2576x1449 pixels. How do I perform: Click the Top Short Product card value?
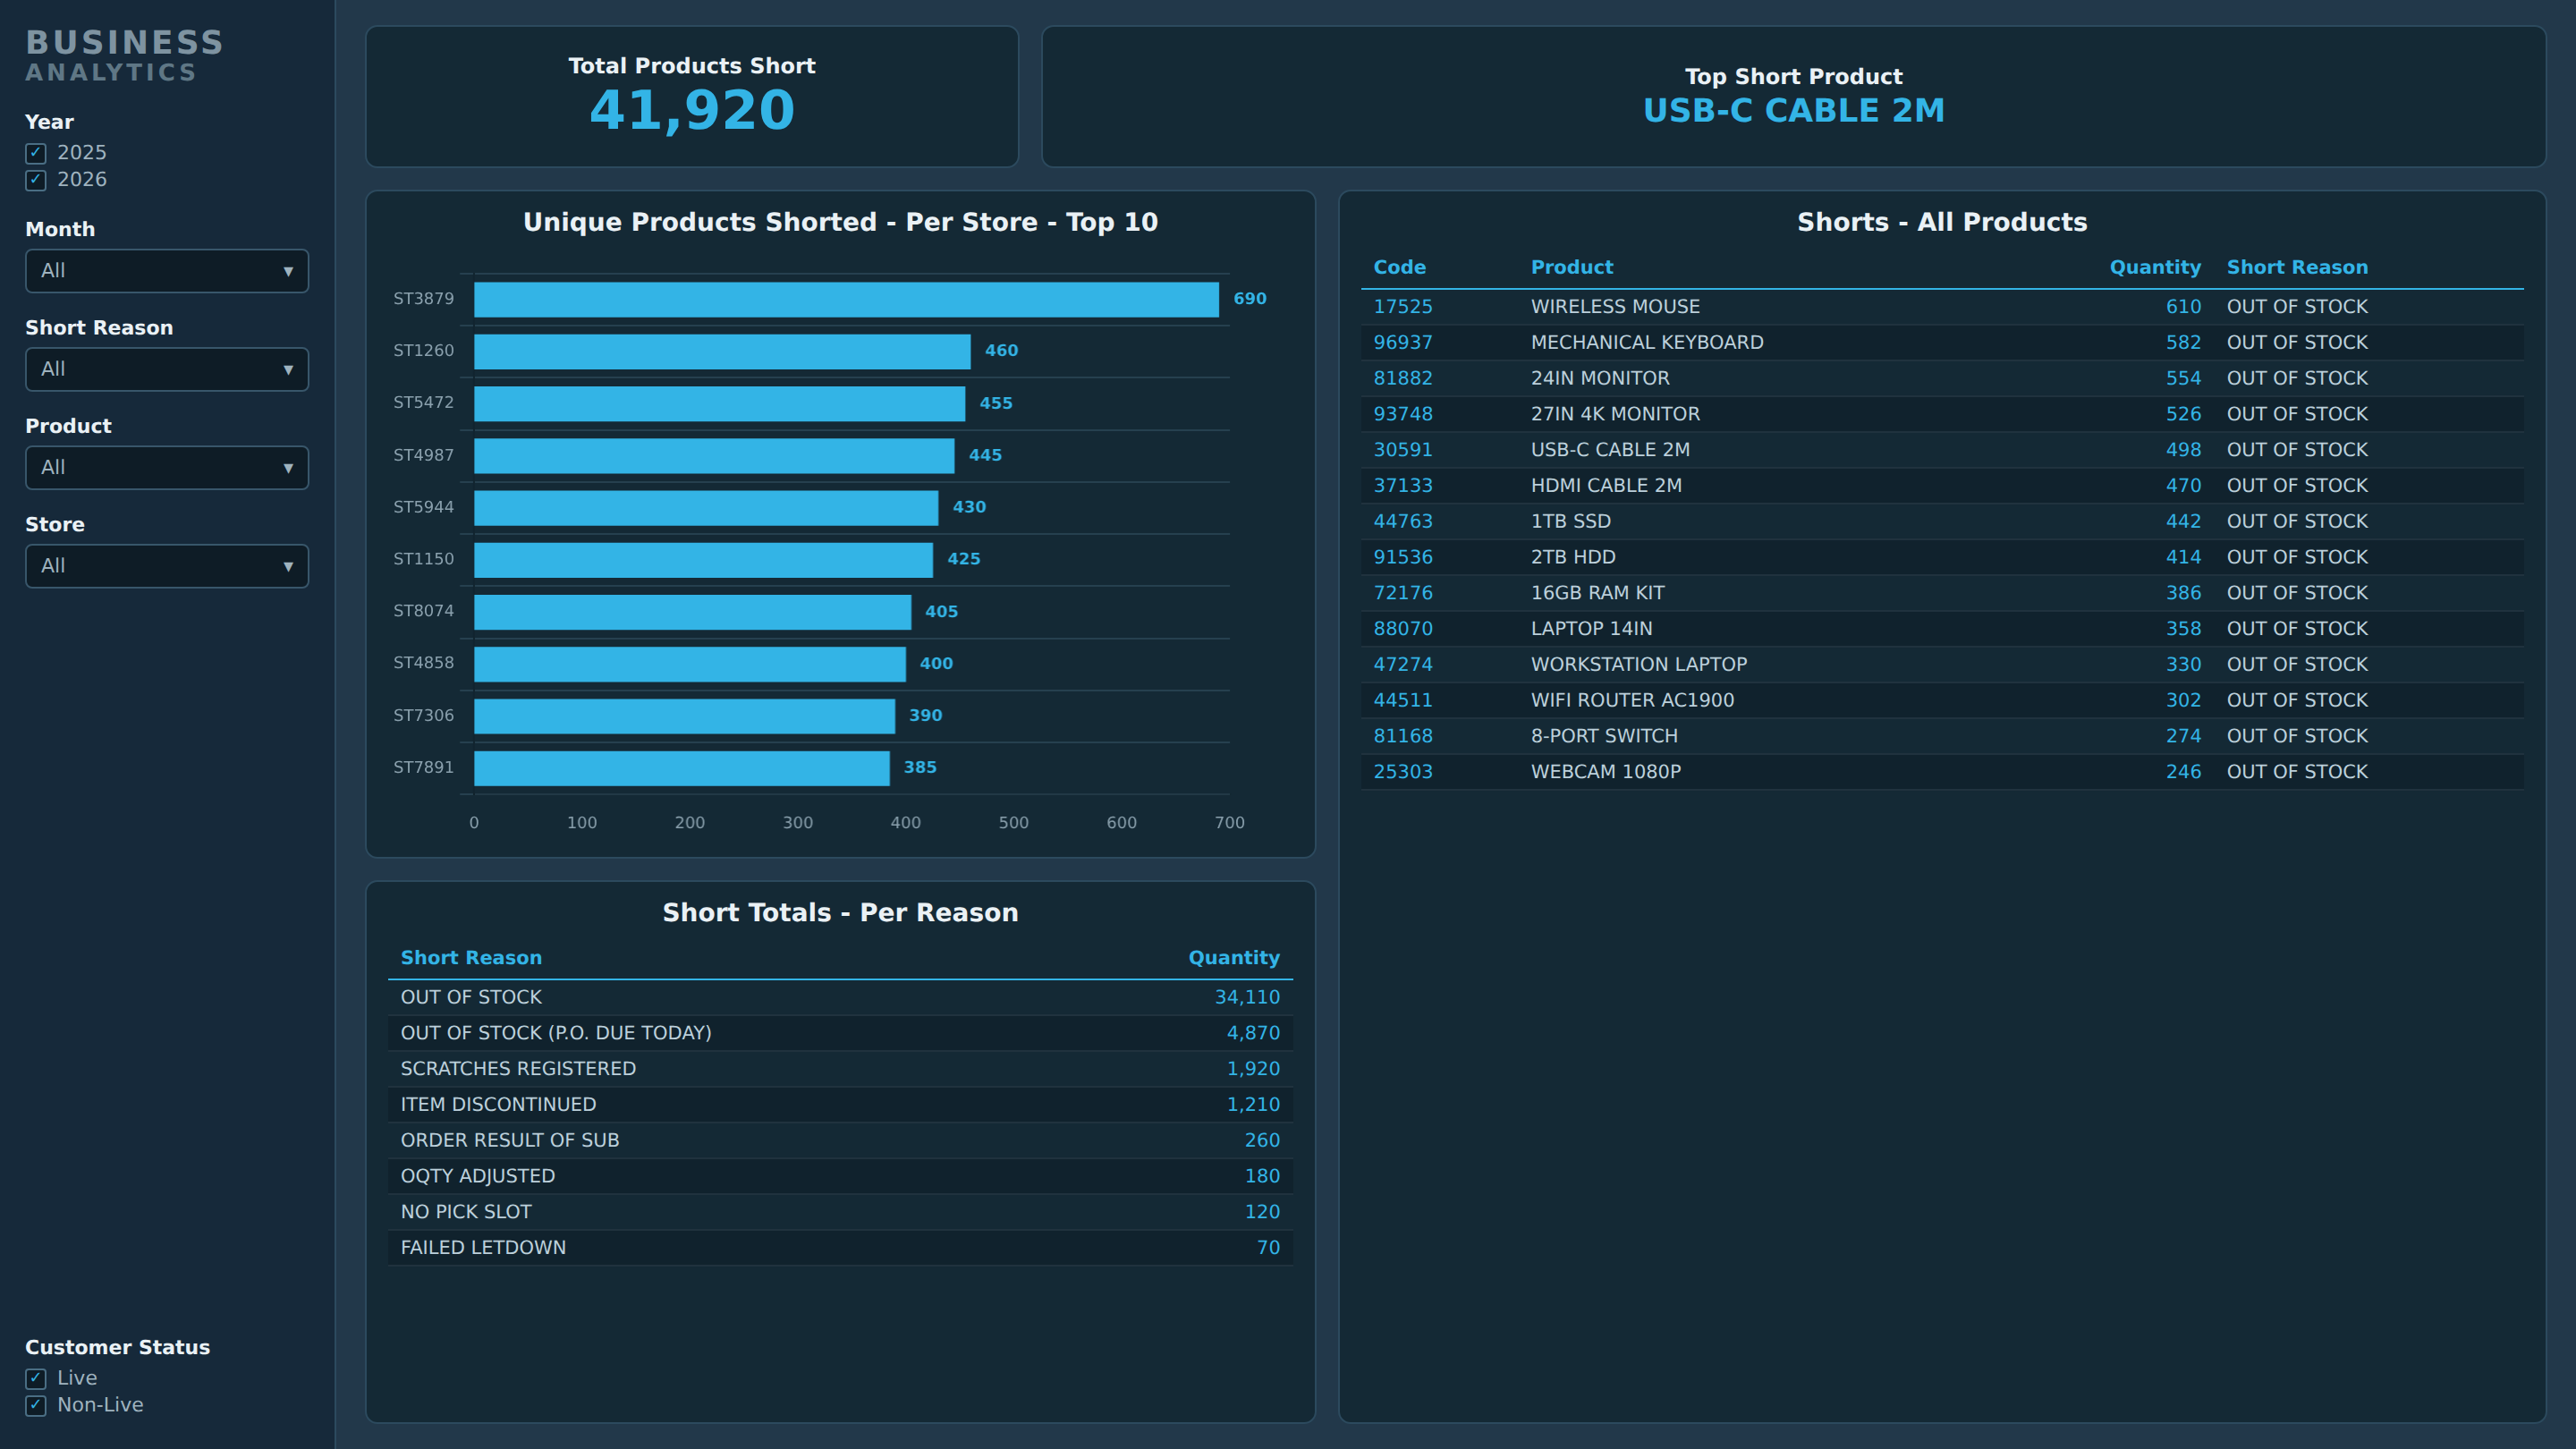pyautogui.click(x=1793, y=110)
